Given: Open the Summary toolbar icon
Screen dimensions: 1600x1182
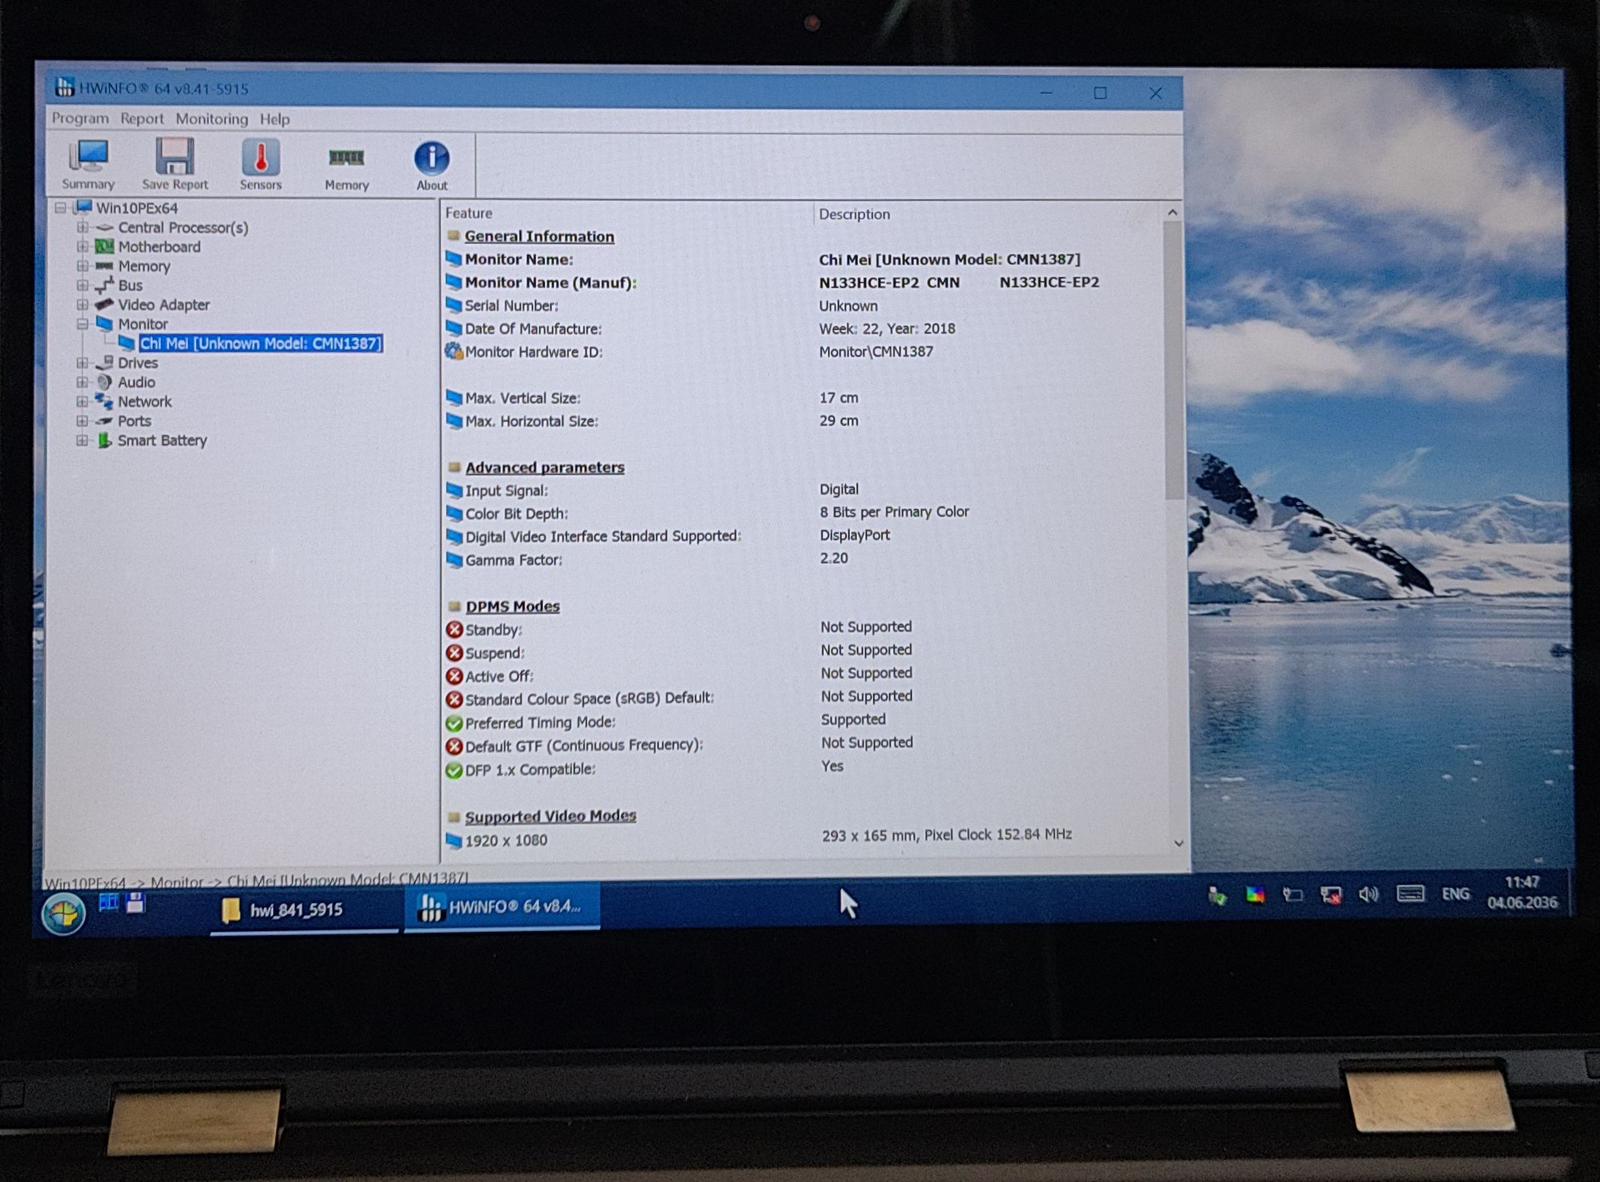Looking at the screenshot, I should click(88, 164).
